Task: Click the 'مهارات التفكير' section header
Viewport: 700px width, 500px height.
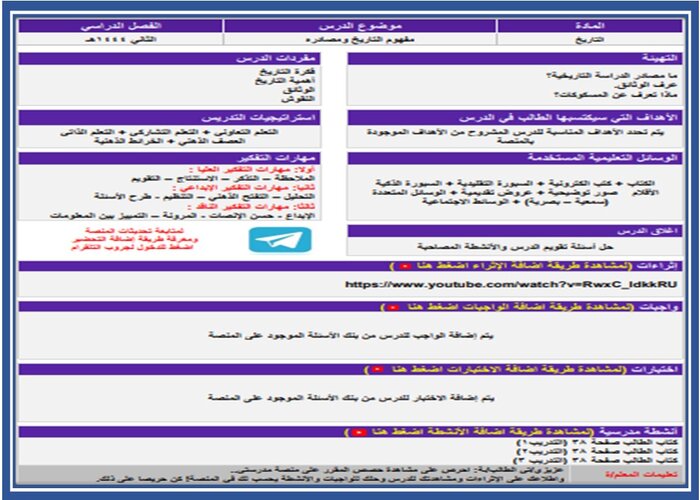Action: (170, 158)
